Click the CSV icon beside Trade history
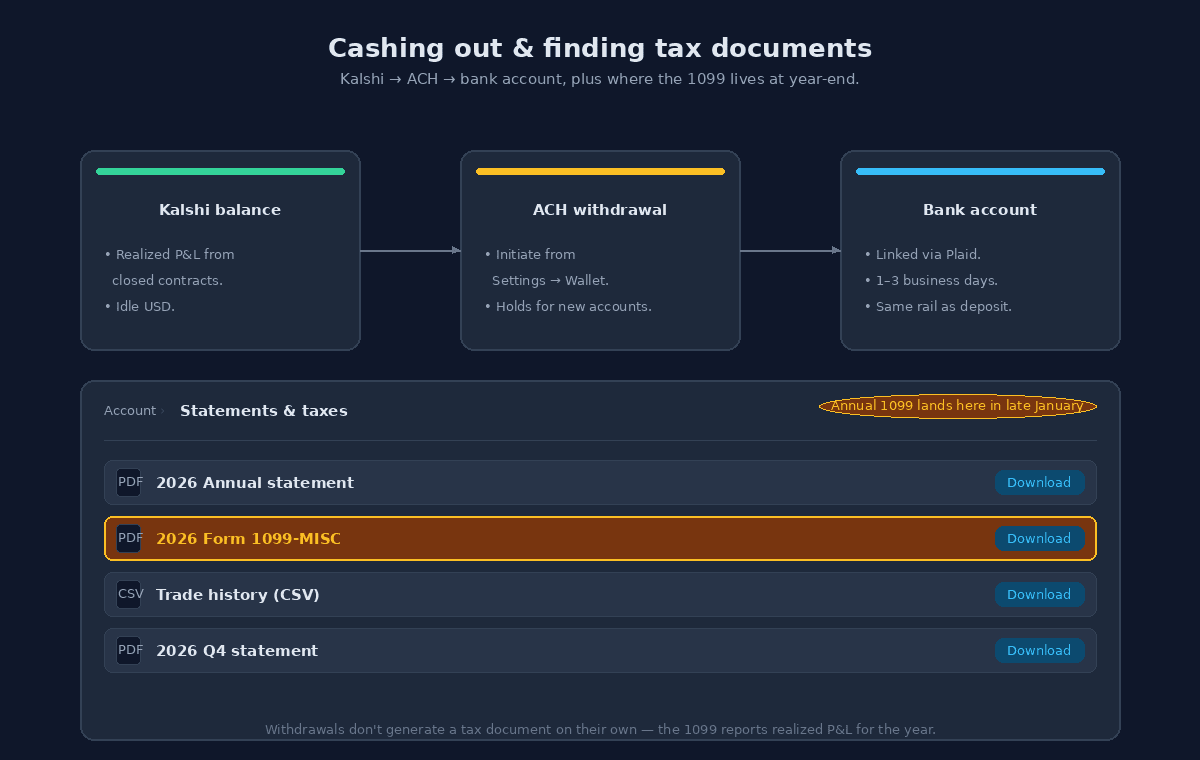The height and width of the screenshot is (760, 1200). click(x=130, y=595)
